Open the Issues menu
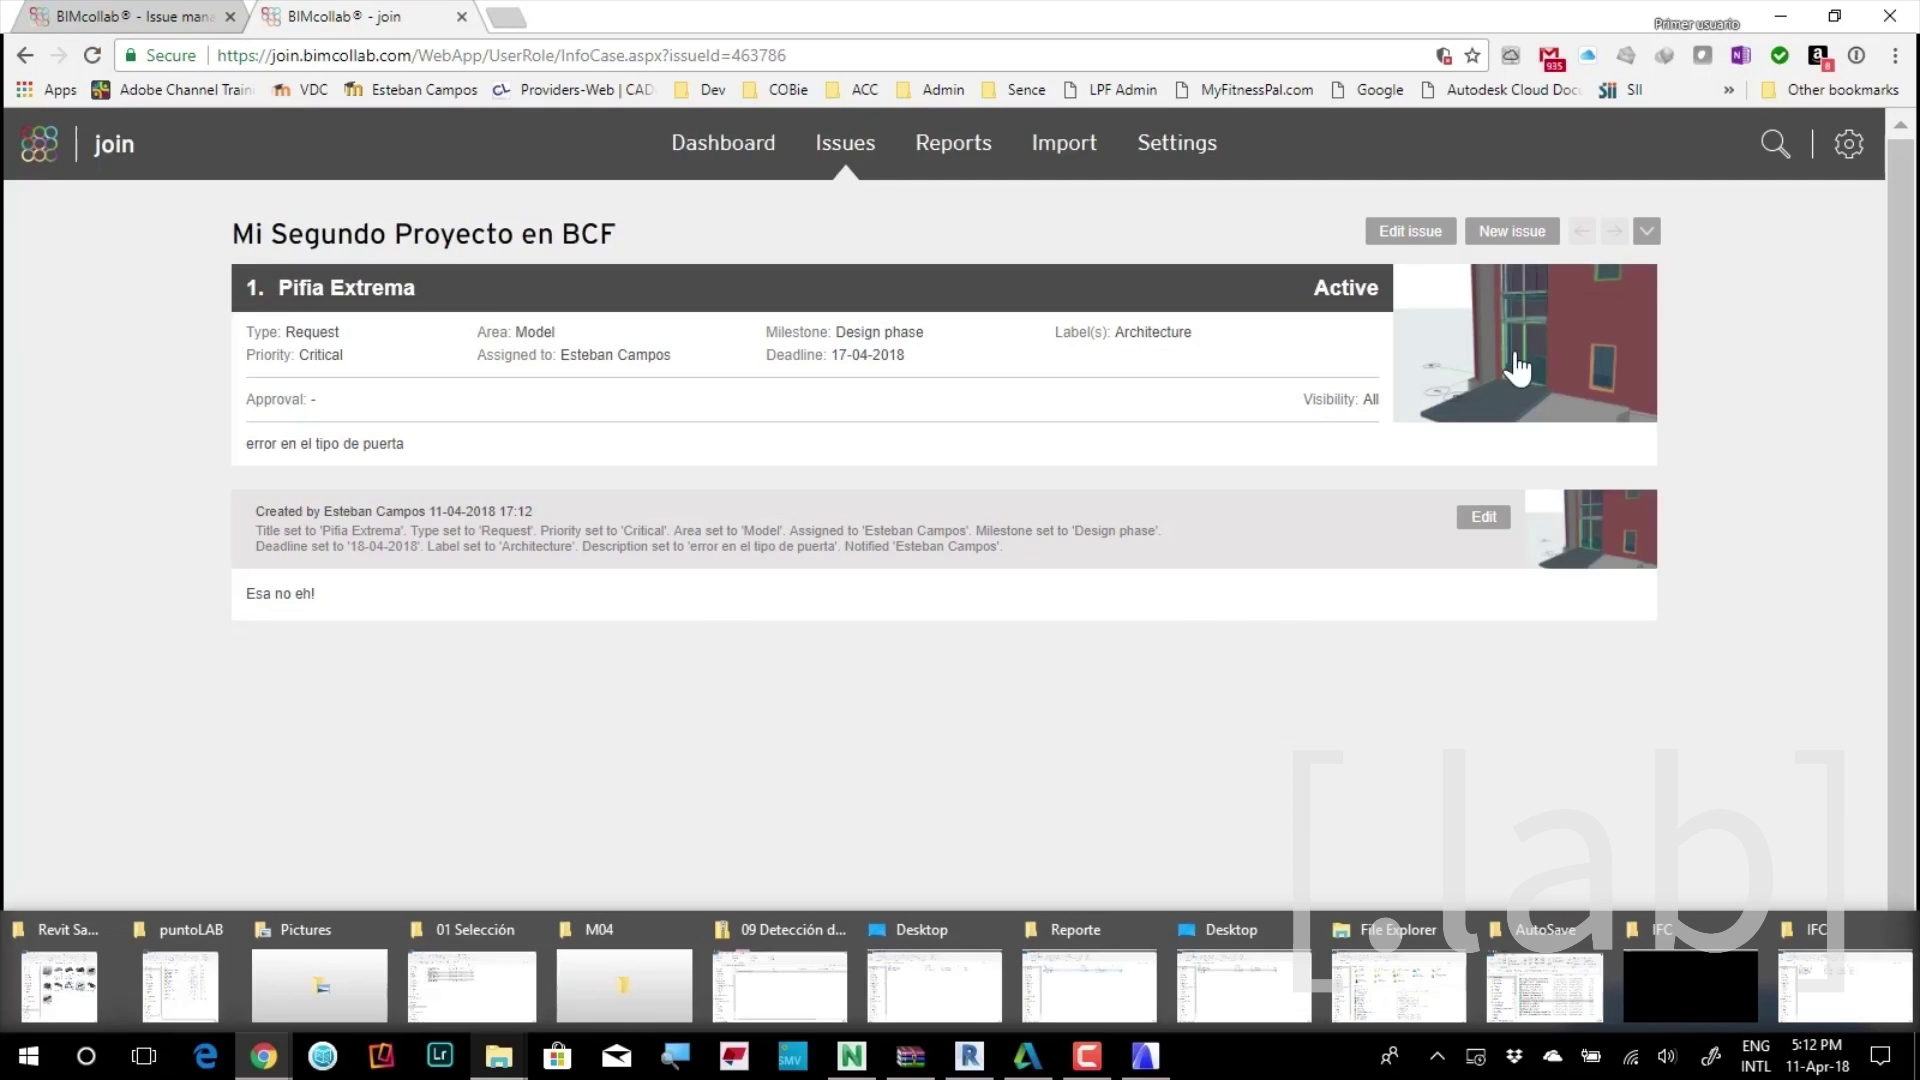Screen dimensions: 1920x1080 [x=845, y=143]
